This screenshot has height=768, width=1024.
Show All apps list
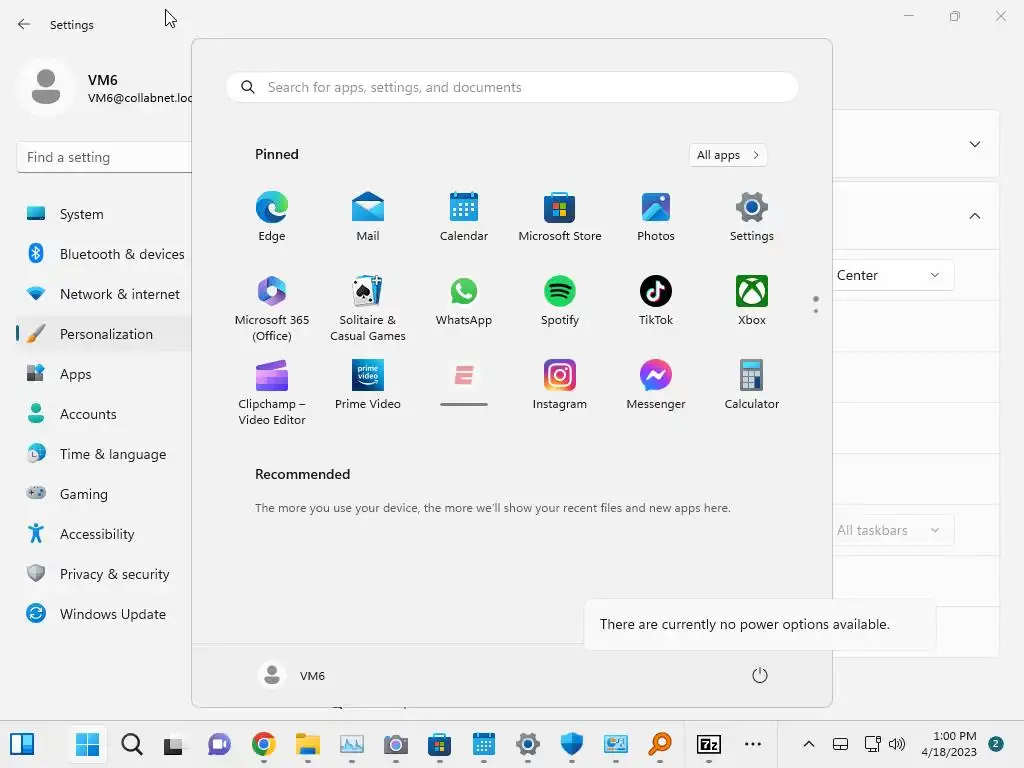pyautogui.click(x=728, y=155)
